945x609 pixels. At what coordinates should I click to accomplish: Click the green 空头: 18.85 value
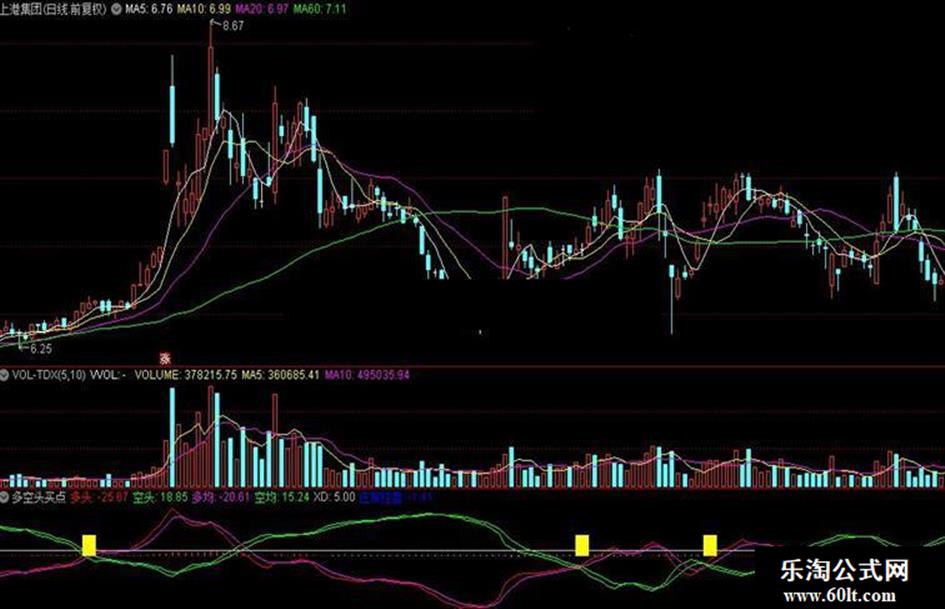point(160,498)
